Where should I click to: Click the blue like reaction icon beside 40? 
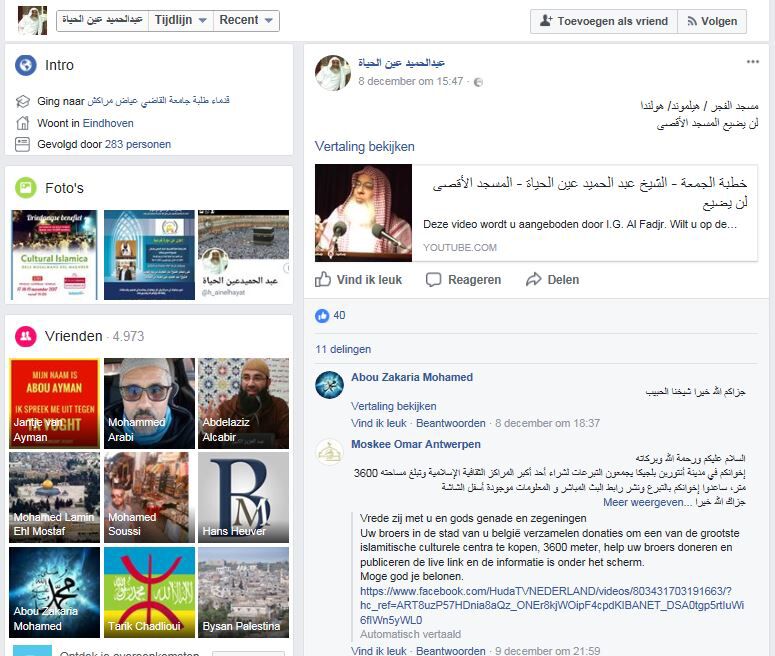point(322,315)
